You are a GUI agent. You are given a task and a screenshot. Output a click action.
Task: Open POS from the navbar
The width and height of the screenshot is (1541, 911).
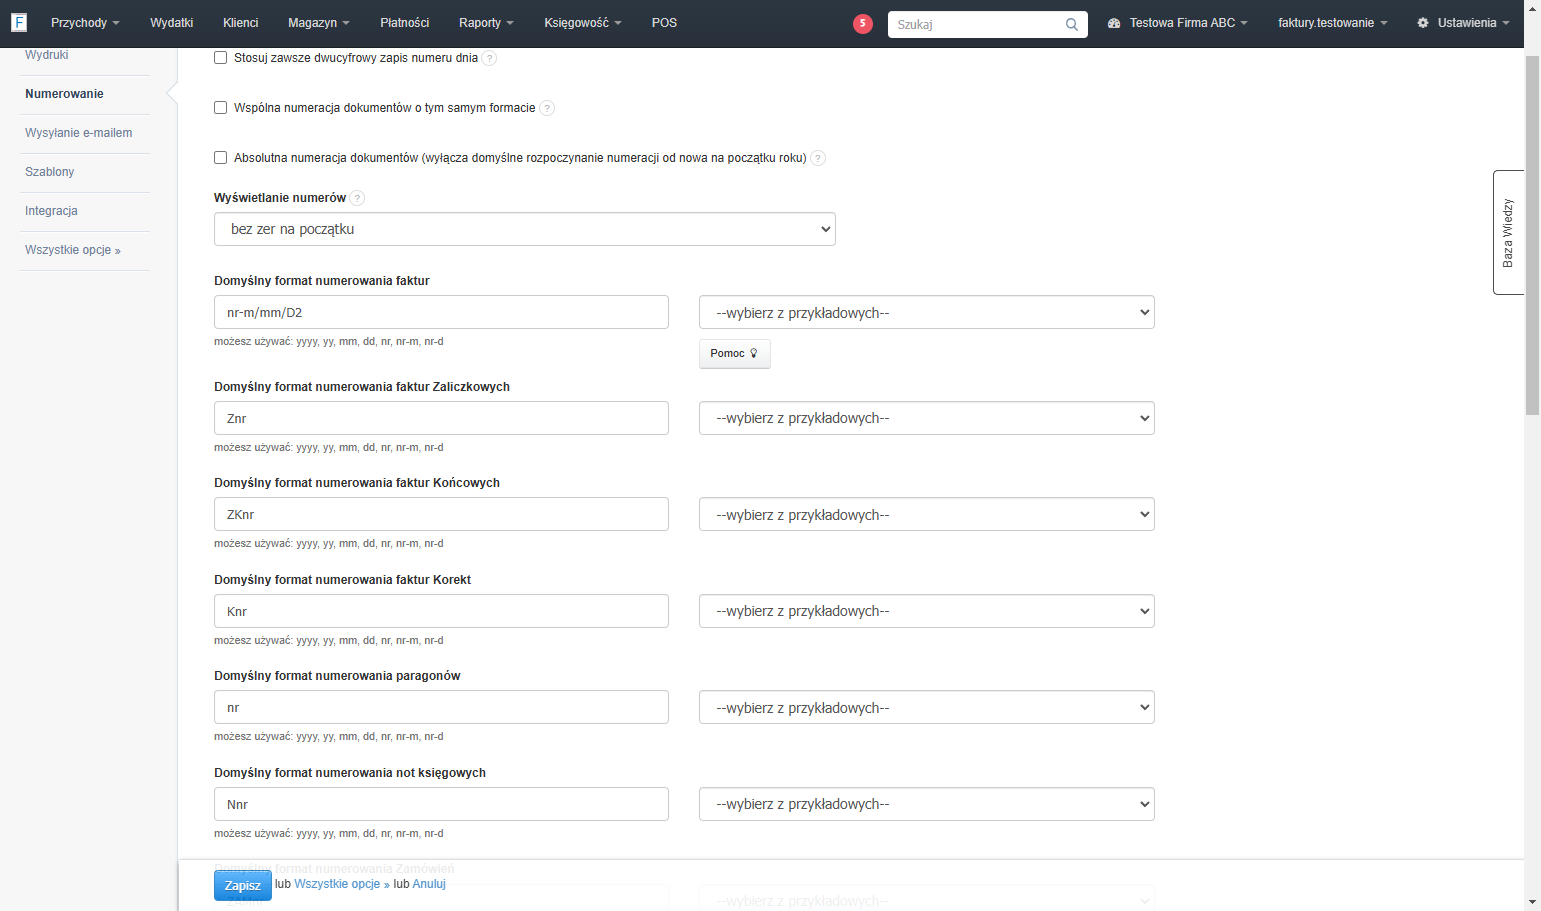pyautogui.click(x=665, y=23)
